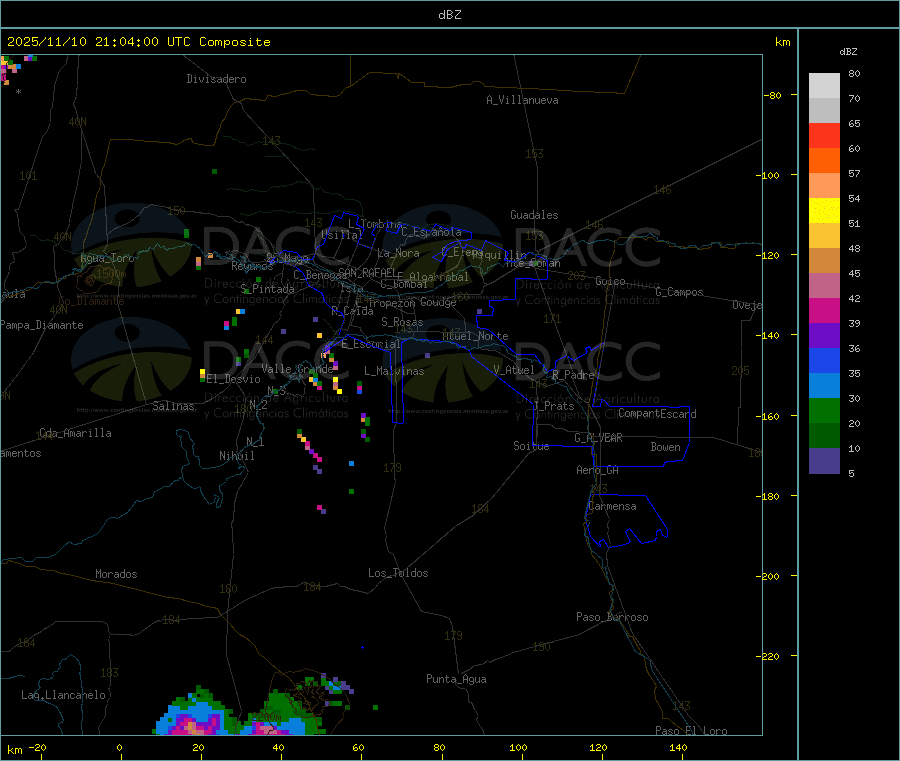Click the 'J_Prats' map label

(x=553, y=406)
